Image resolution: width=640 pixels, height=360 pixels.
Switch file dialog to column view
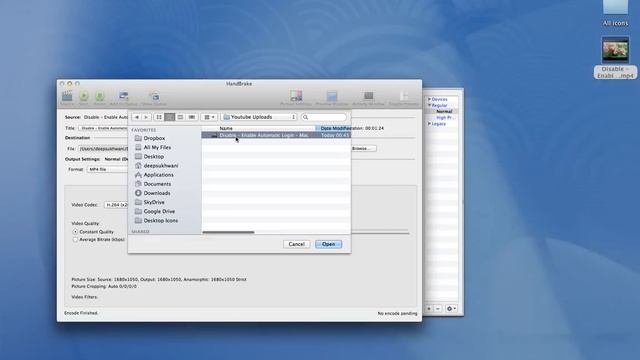tap(180, 117)
